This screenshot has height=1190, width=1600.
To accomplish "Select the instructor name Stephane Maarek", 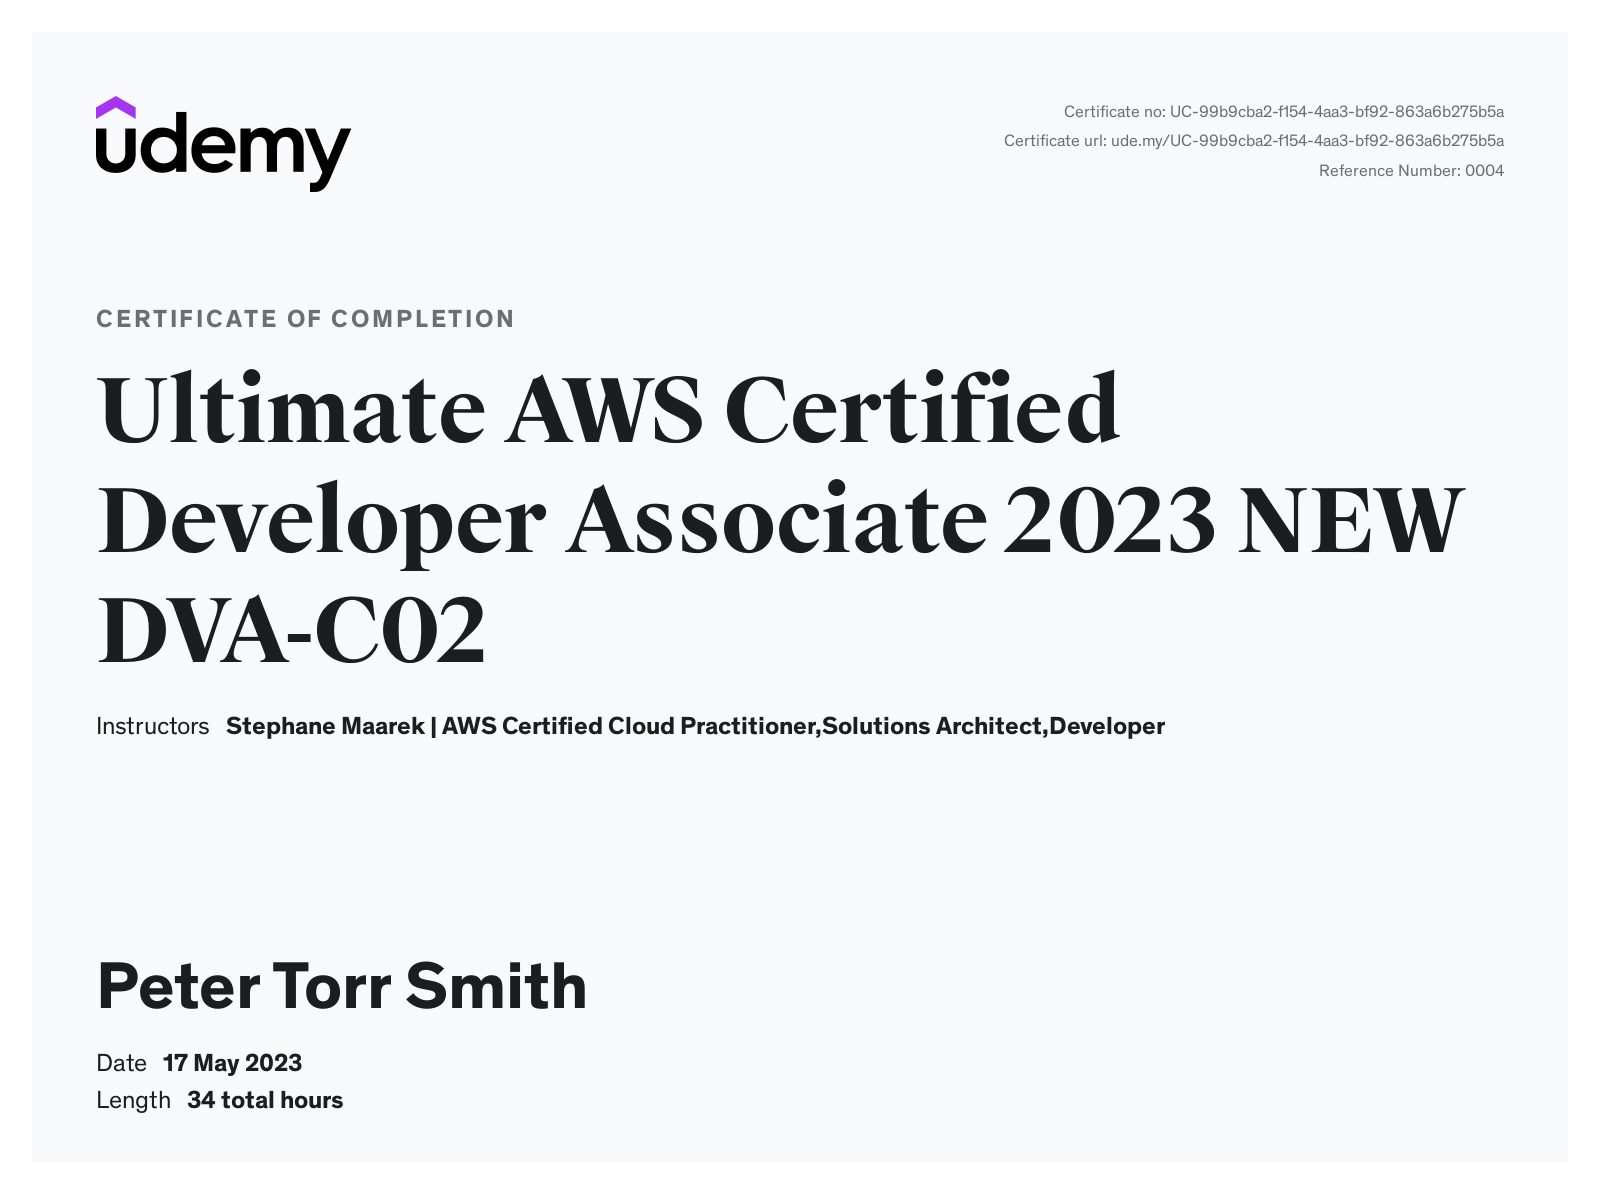I will pos(325,726).
